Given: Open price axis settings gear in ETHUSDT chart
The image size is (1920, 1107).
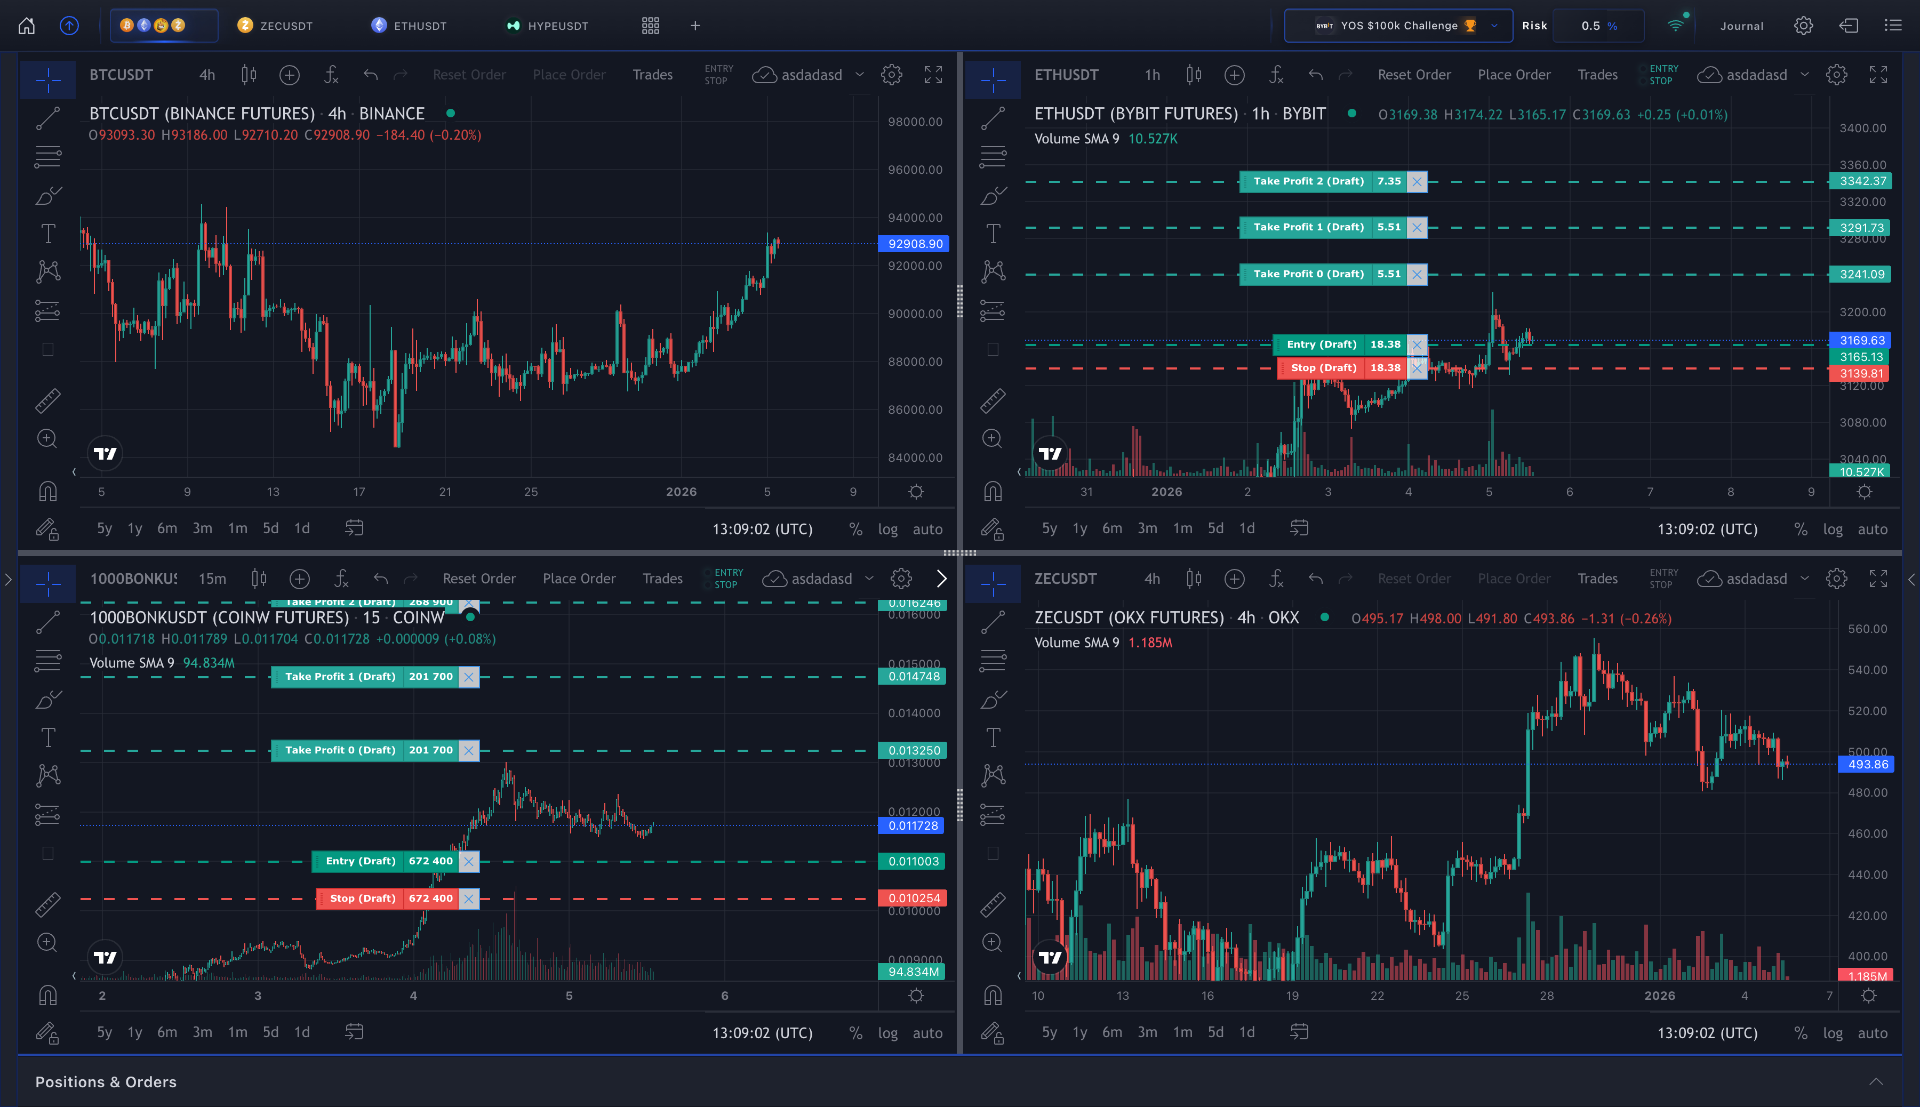Looking at the screenshot, I should point(1864,492).
